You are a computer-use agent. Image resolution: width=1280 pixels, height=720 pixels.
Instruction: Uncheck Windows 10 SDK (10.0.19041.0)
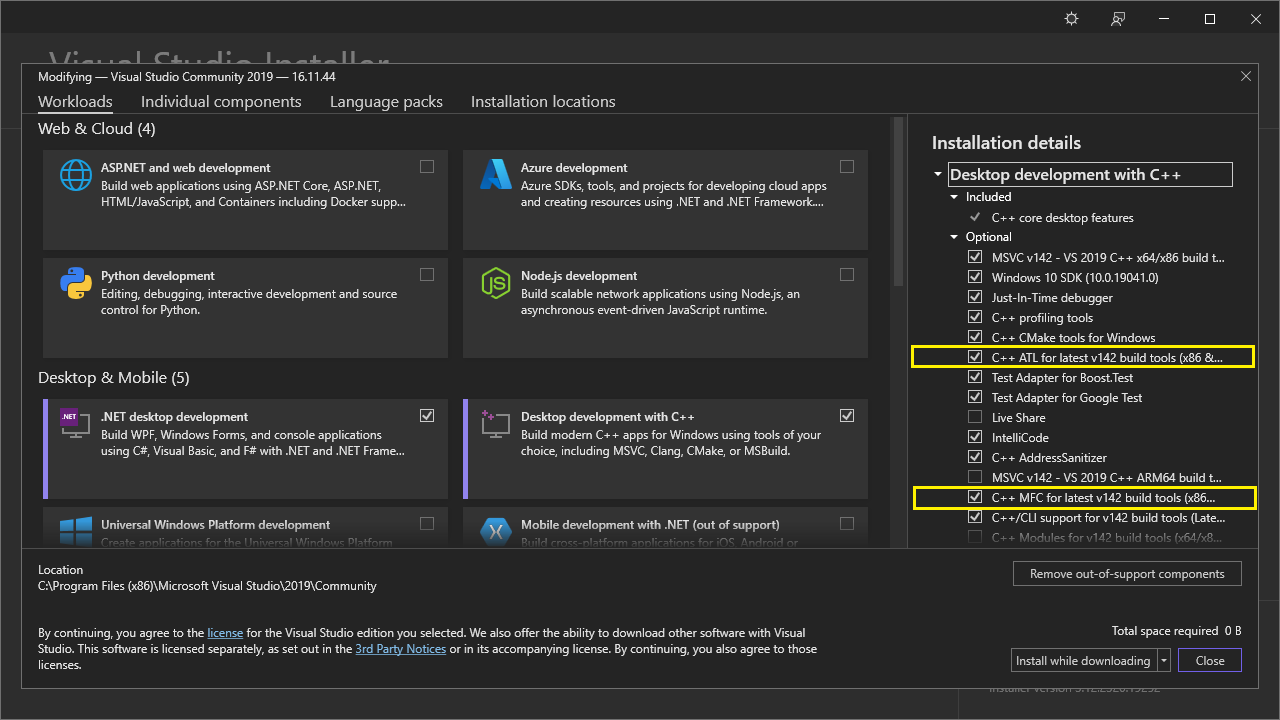click(x=975, y=277)
